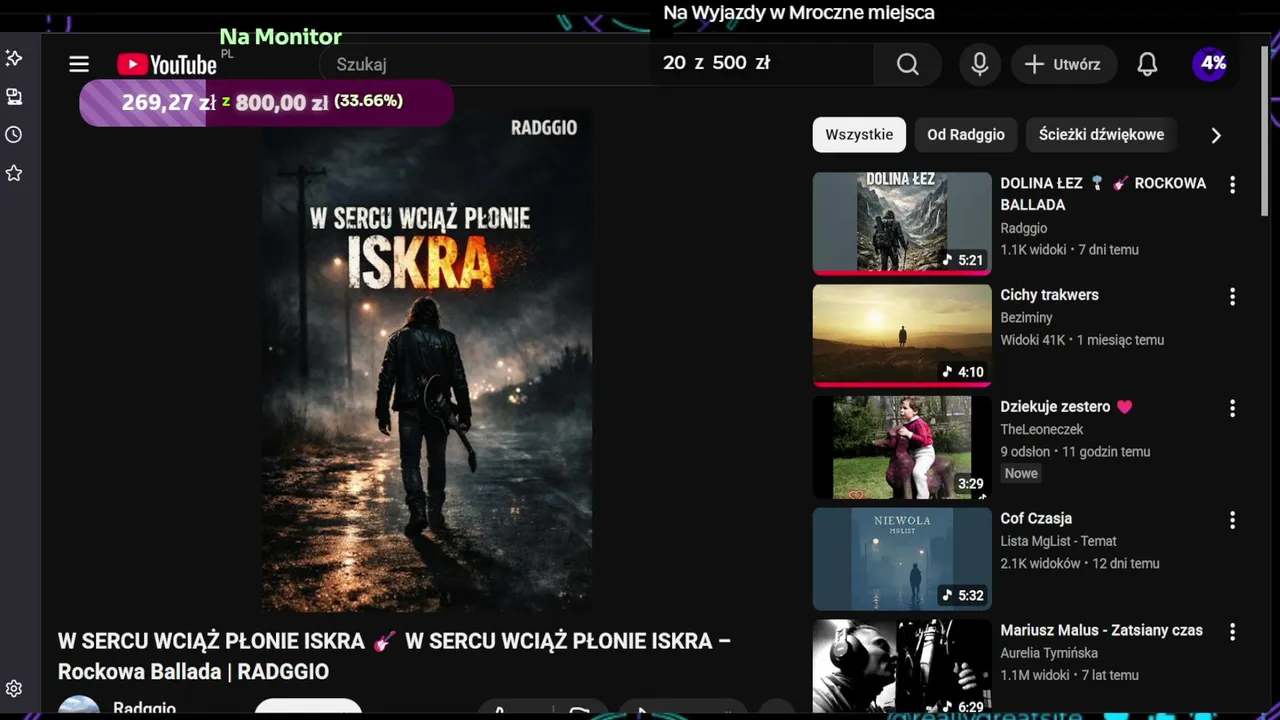Visit the TheLeoneczek channel name
Viewport: 1280px width, 720px height.
(x=1042, y=429)
